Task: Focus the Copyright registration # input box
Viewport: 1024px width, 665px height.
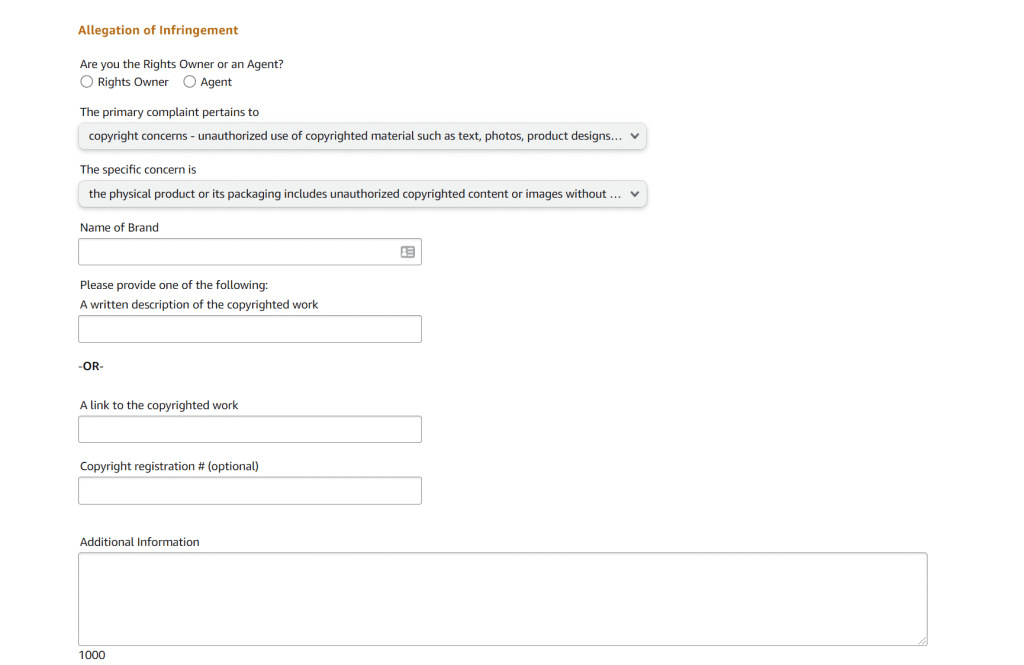Action: [250, 491]
